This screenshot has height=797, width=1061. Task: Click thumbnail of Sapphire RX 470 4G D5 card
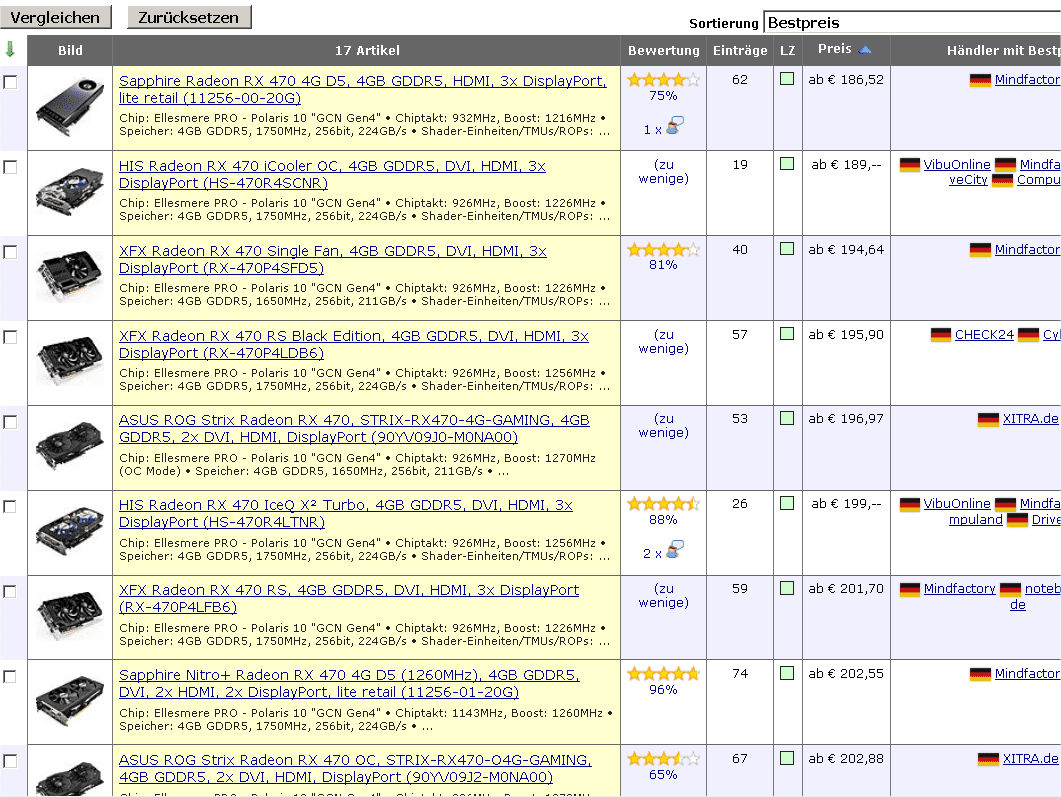(x=70, y=107)
